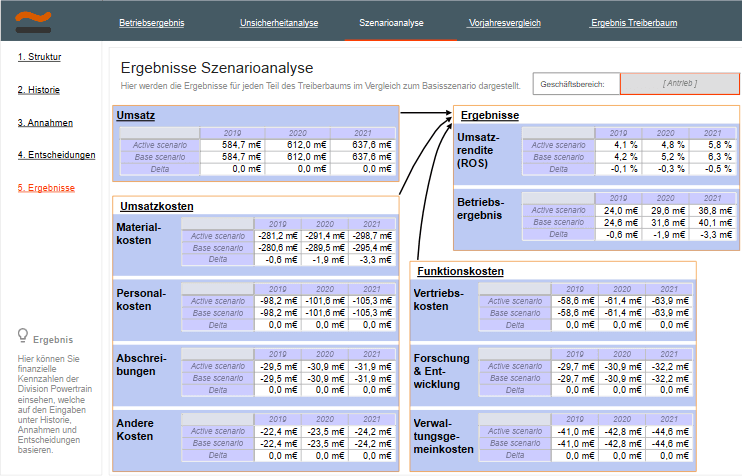Select Umsatz active scenario 2020 value 612,0 m€
This screenshot has height=476, width=742.
coord(298,145)
